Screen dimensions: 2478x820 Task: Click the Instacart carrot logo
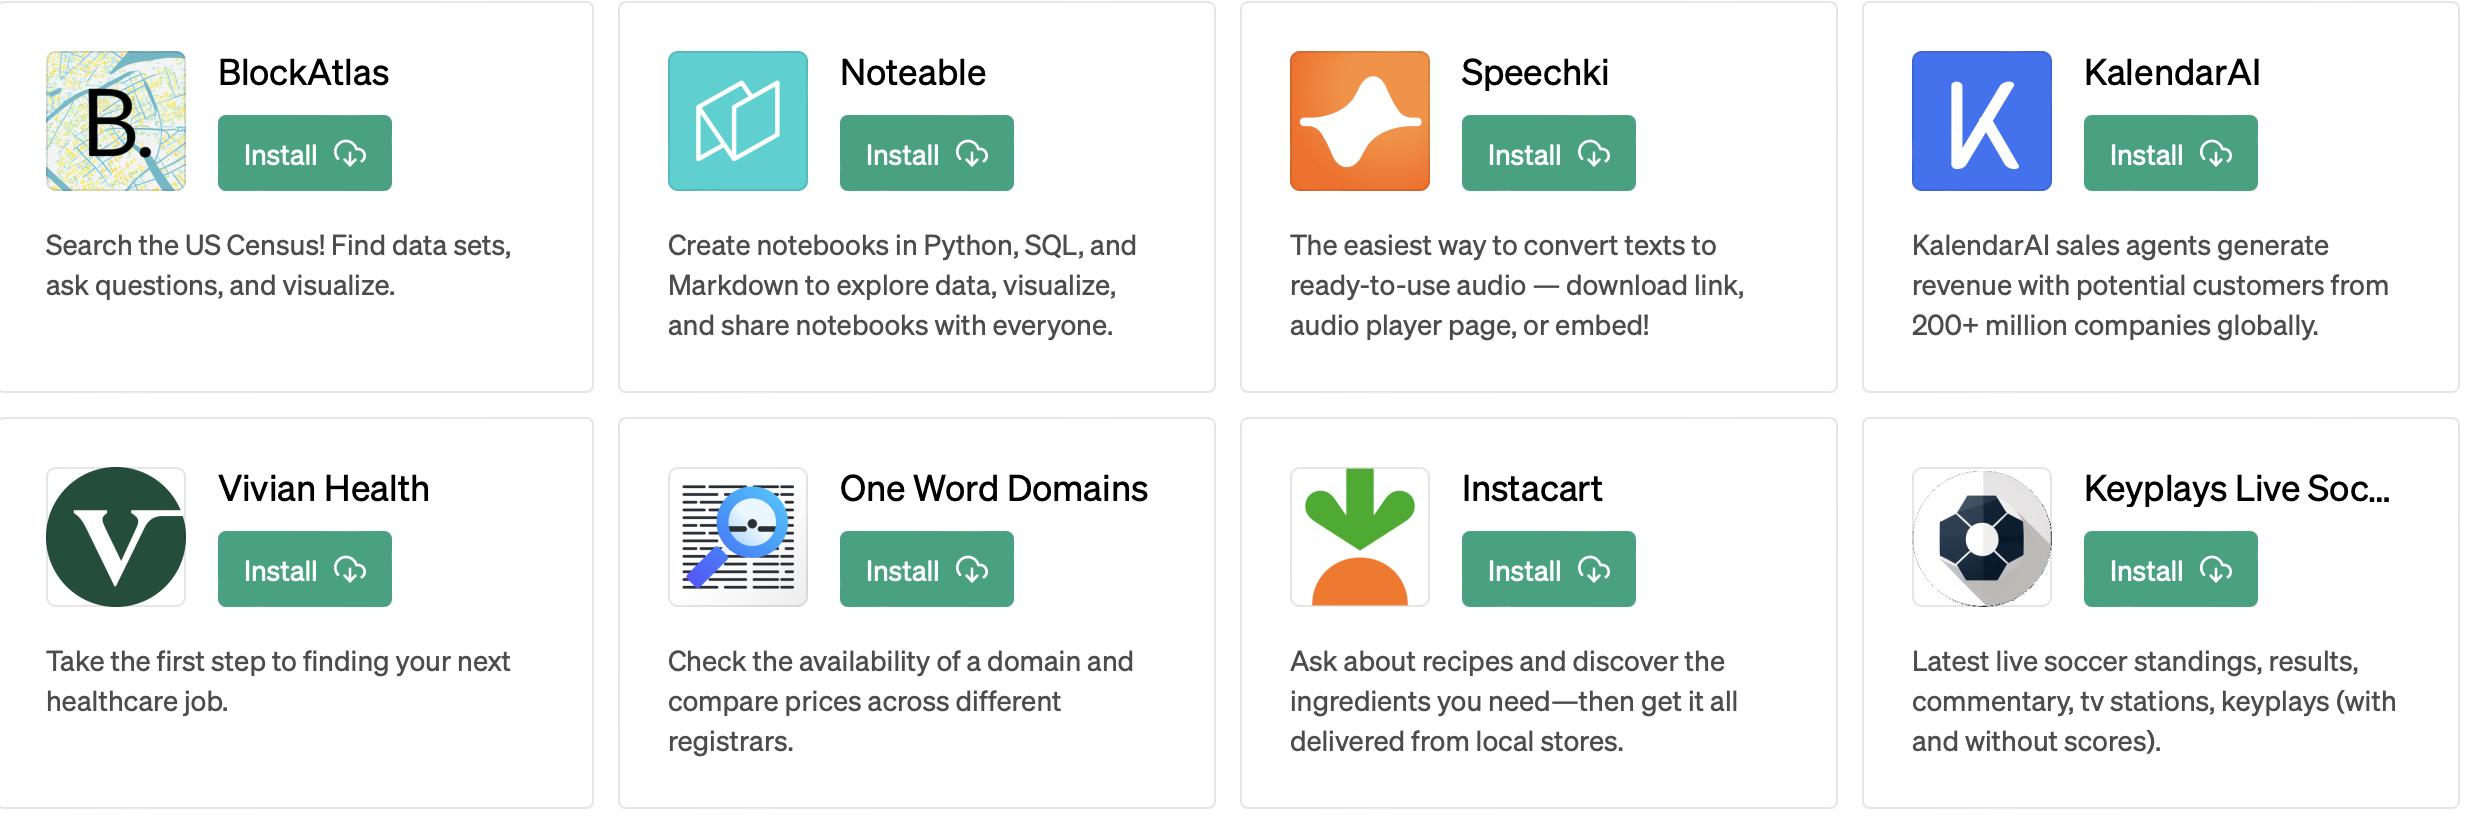click(1360, 537)
